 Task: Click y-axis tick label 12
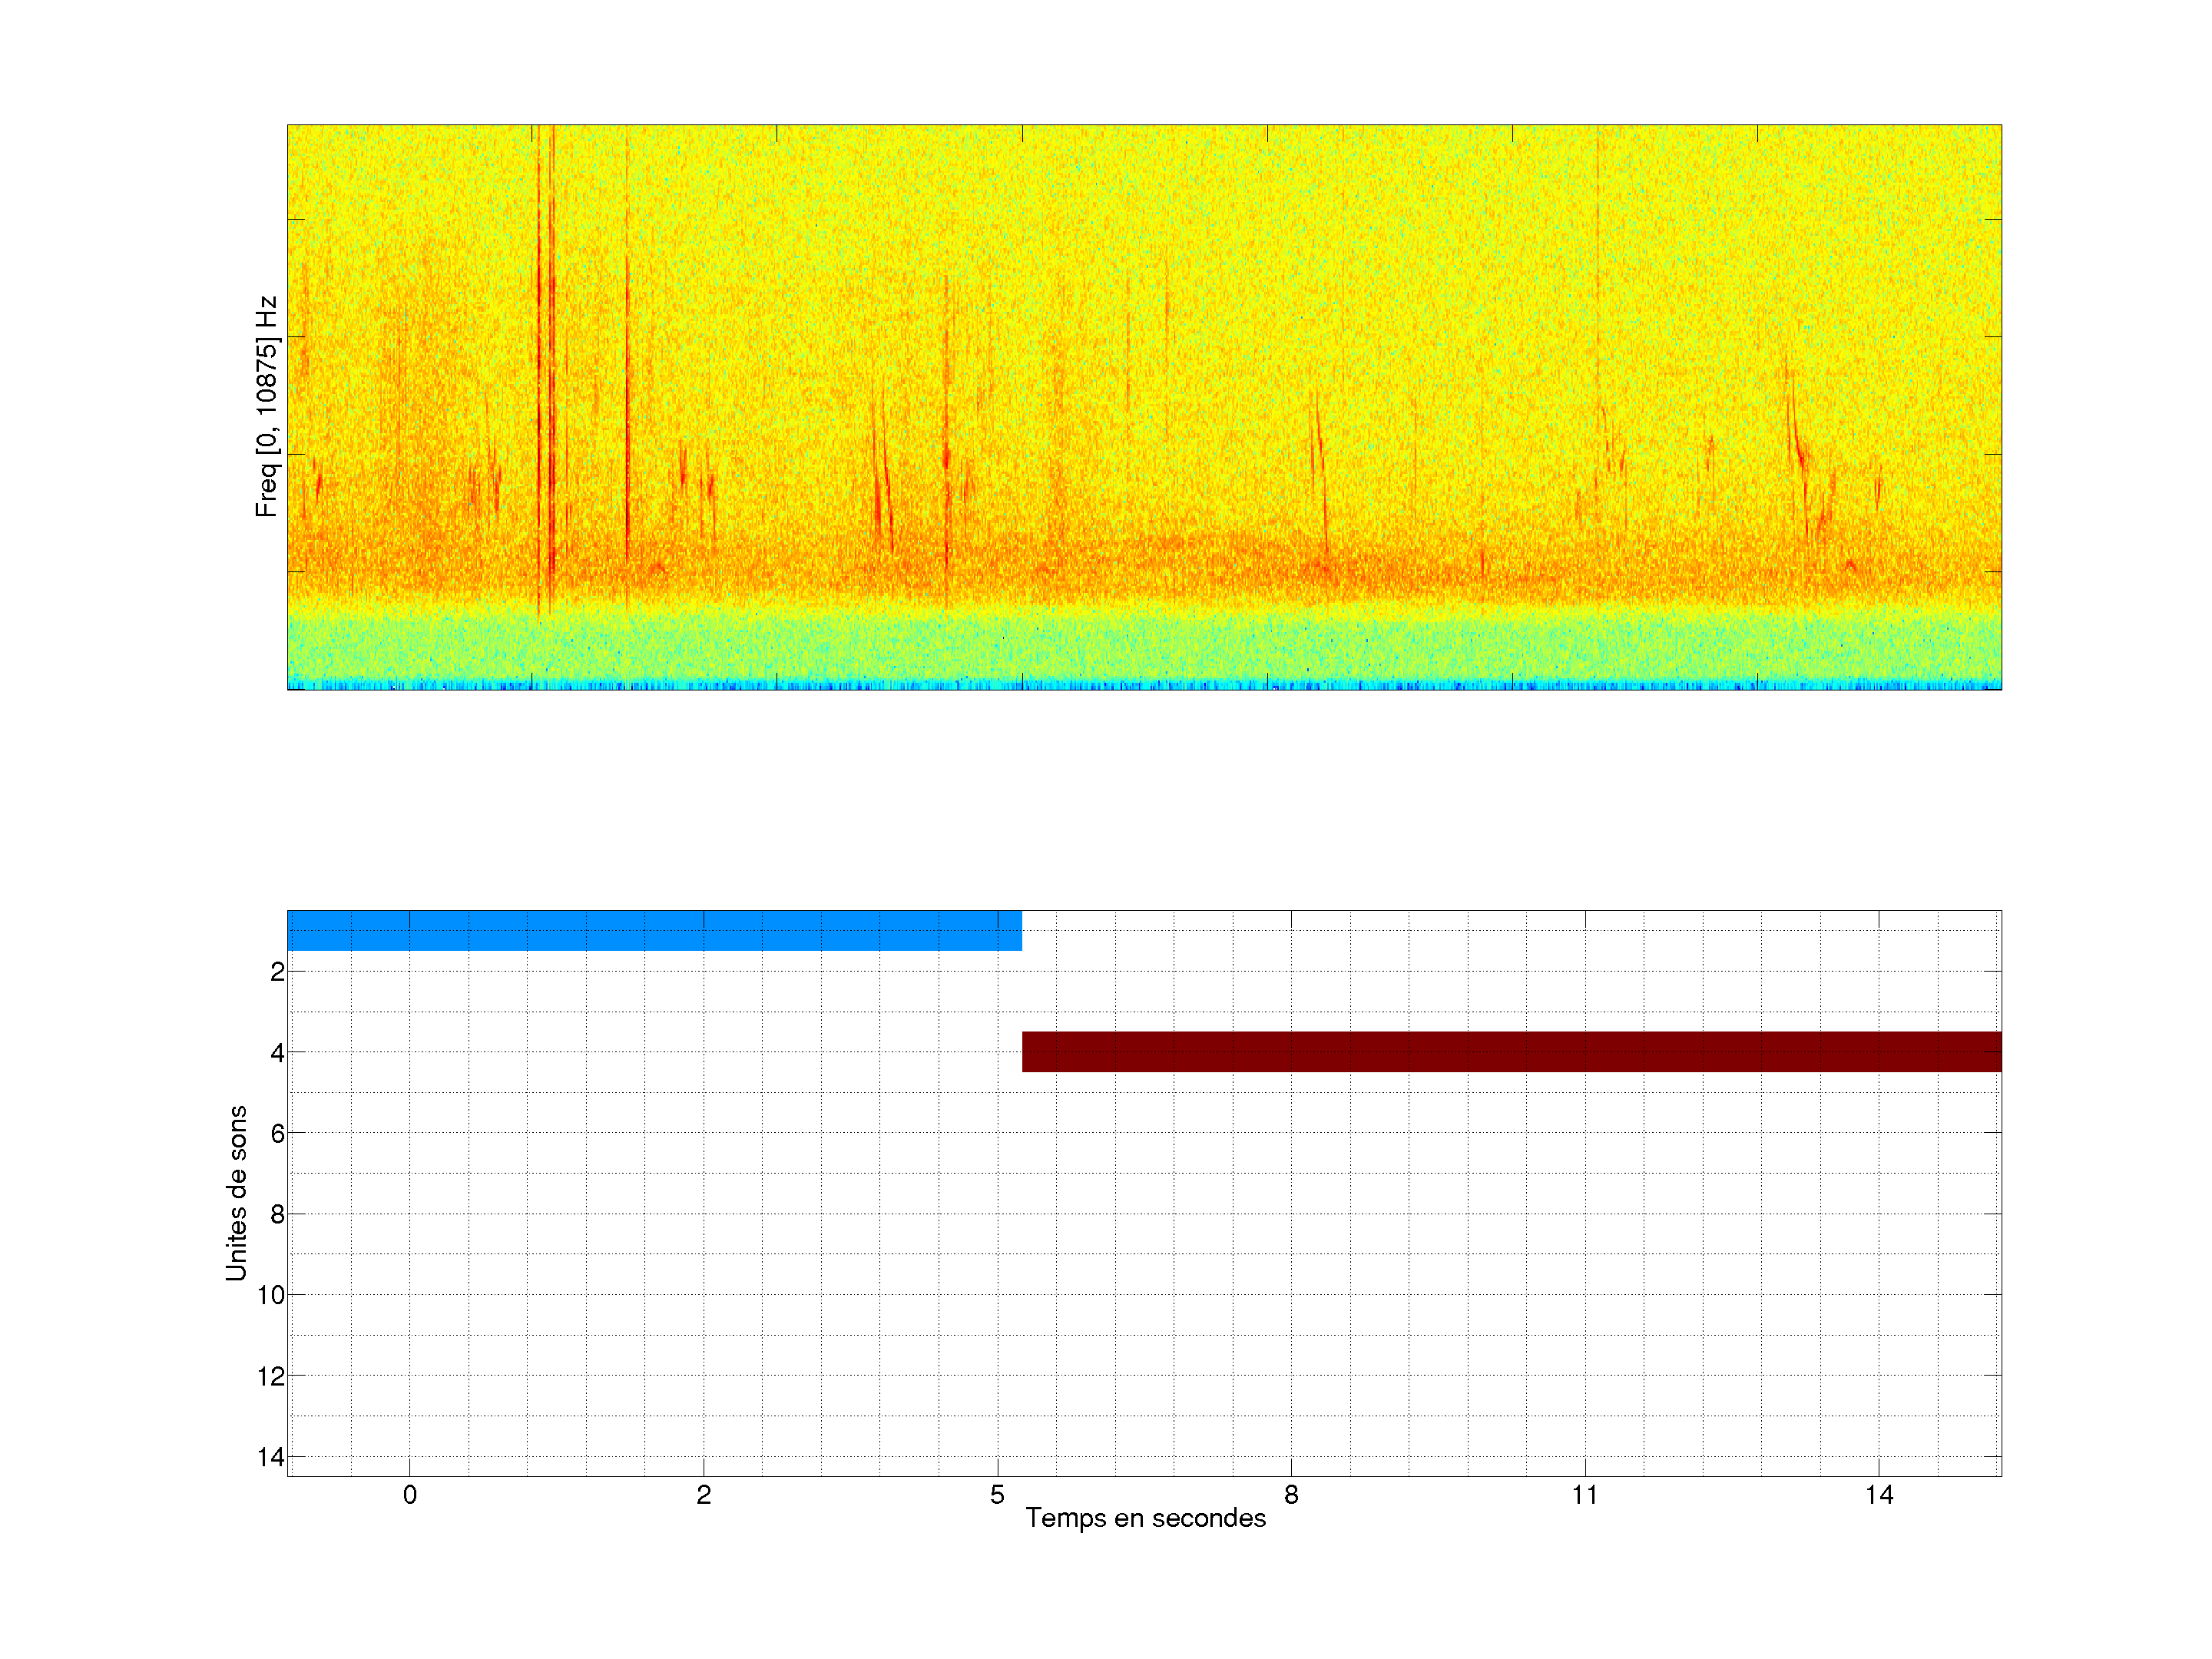(271, 1377)
